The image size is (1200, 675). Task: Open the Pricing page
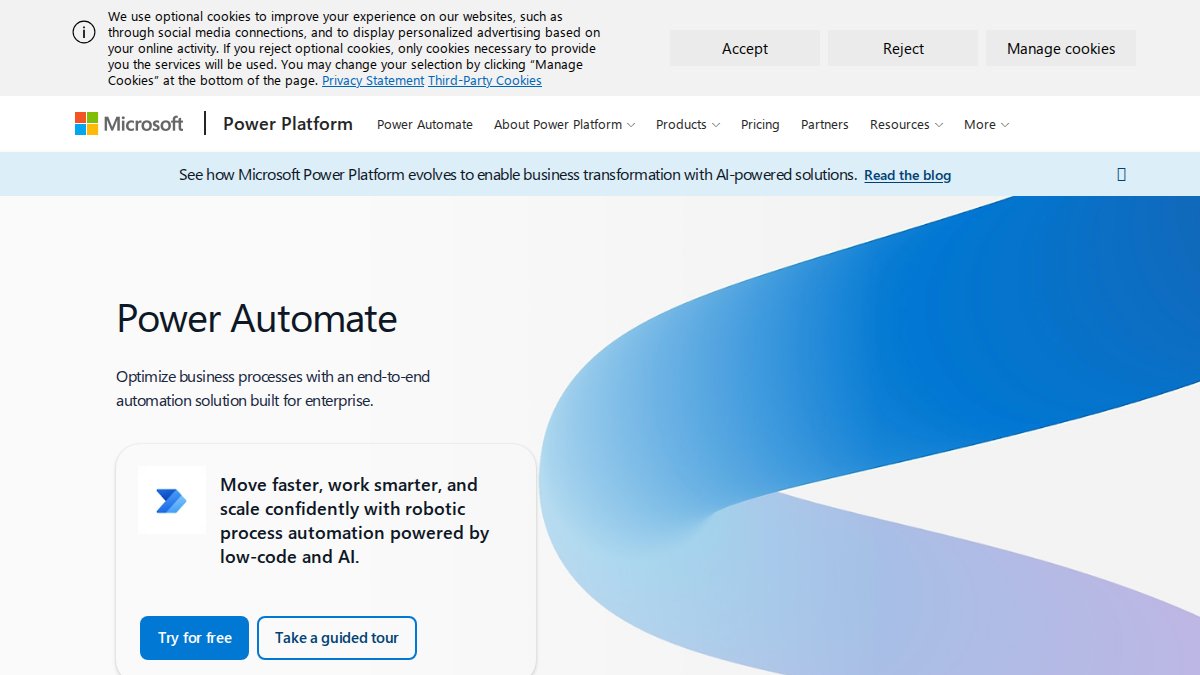point(760,125)
